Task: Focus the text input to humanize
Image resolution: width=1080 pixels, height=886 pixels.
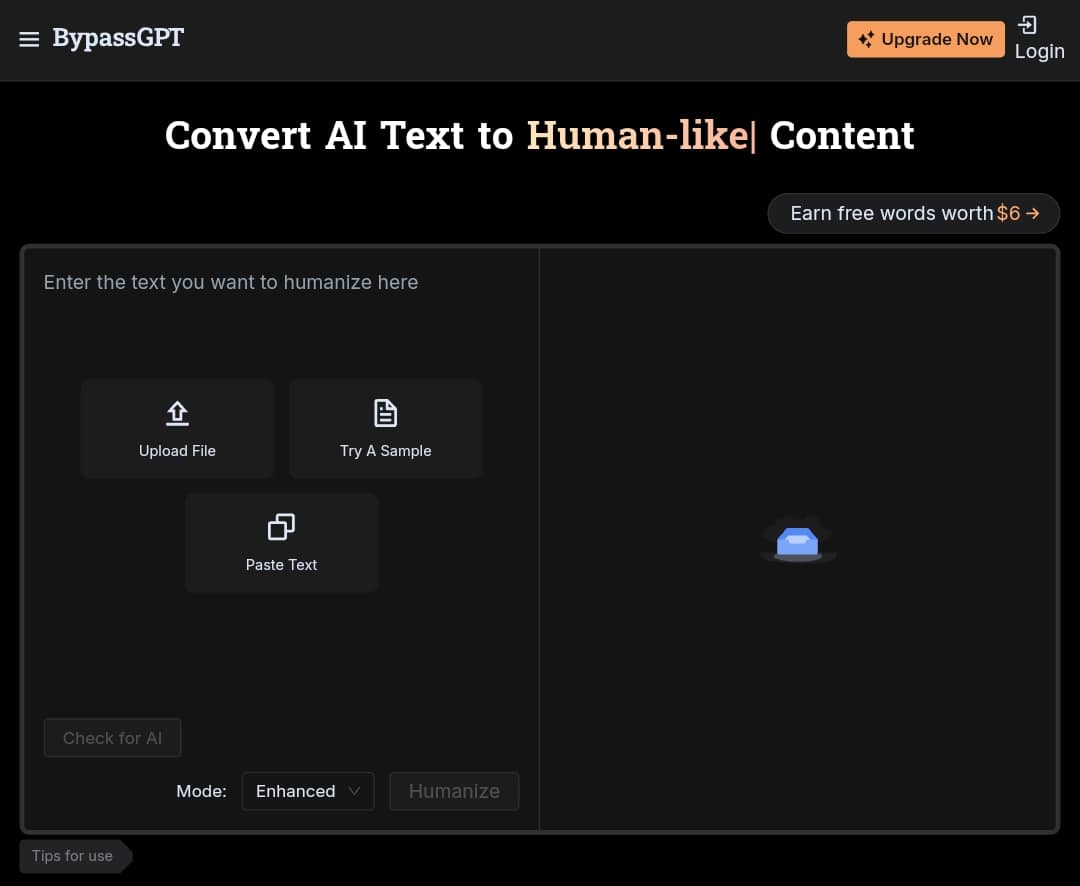Action: (281, 282)
